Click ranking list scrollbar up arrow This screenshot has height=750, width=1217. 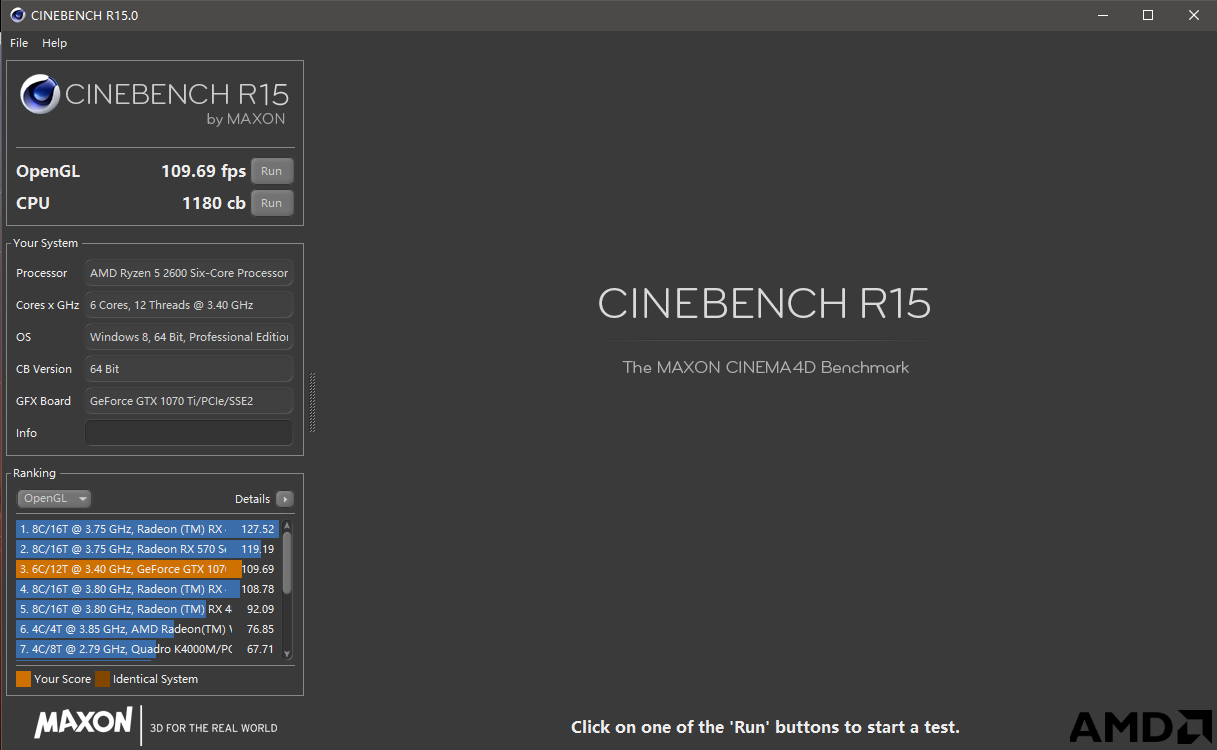(x=288, y=526)
